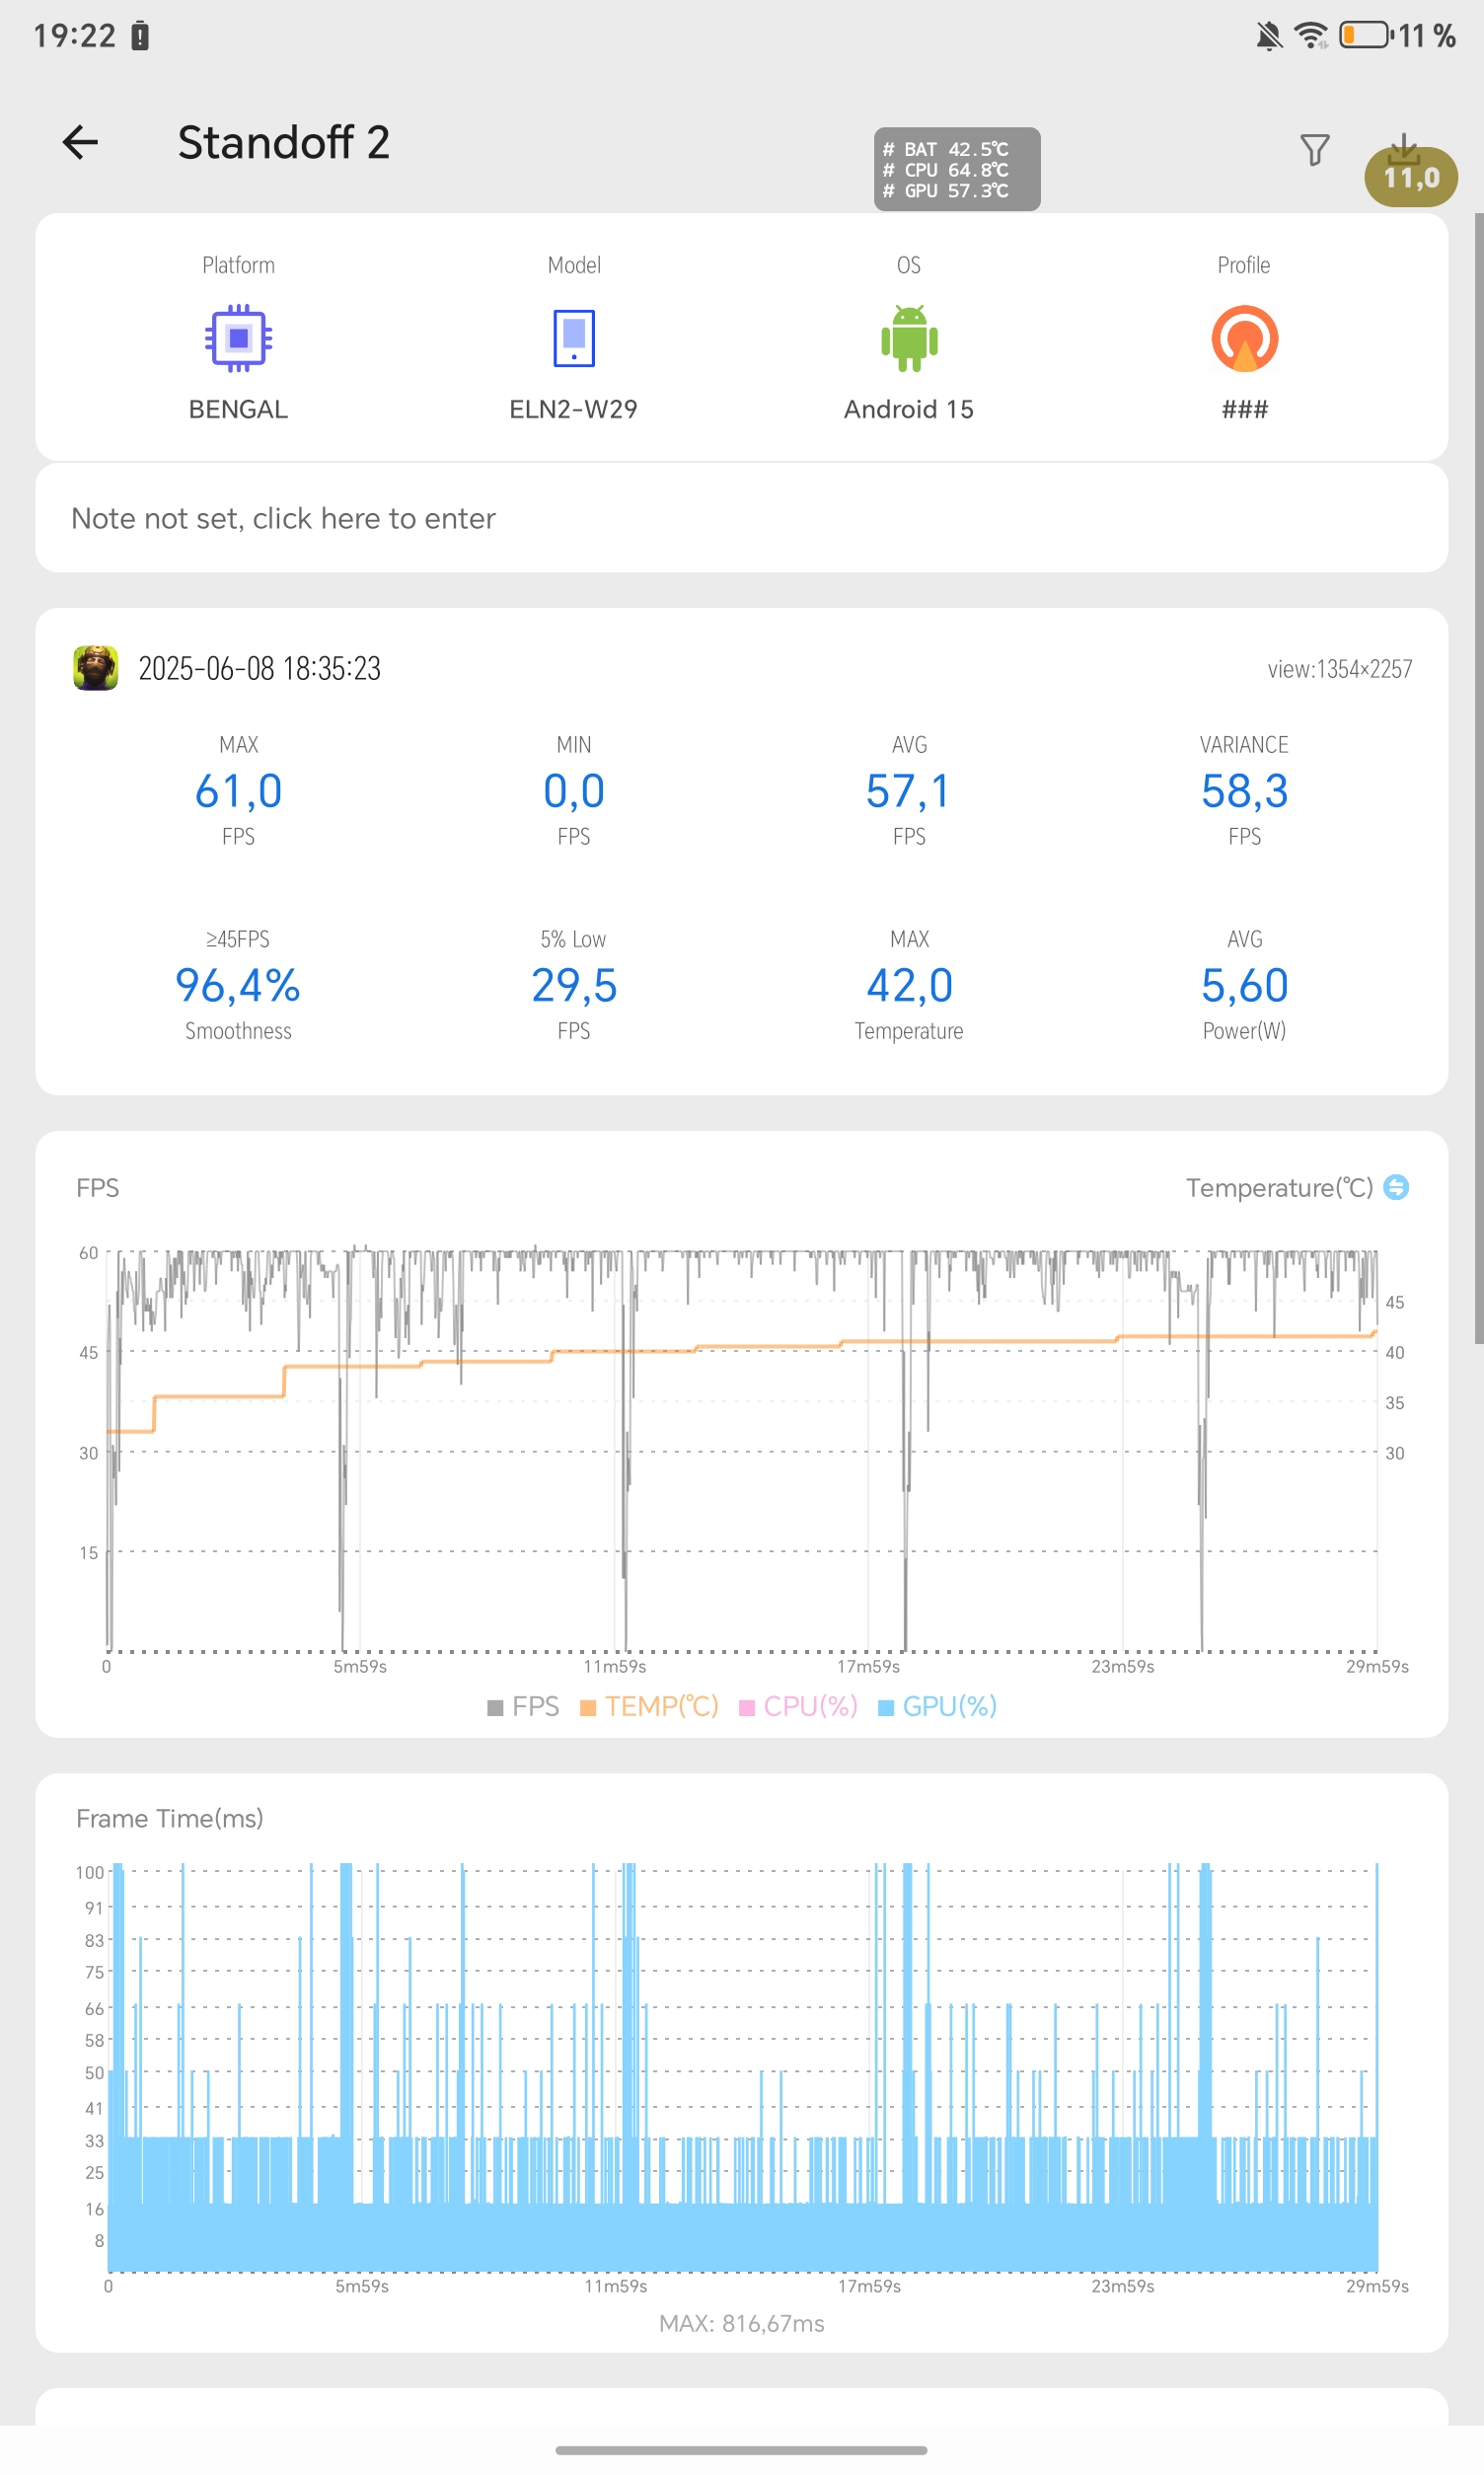The width and height of the screenshot is (1484, 2475).
Task: Tap the '2025-06-08 18:35:23' timestamp
Action: [259, 668]
